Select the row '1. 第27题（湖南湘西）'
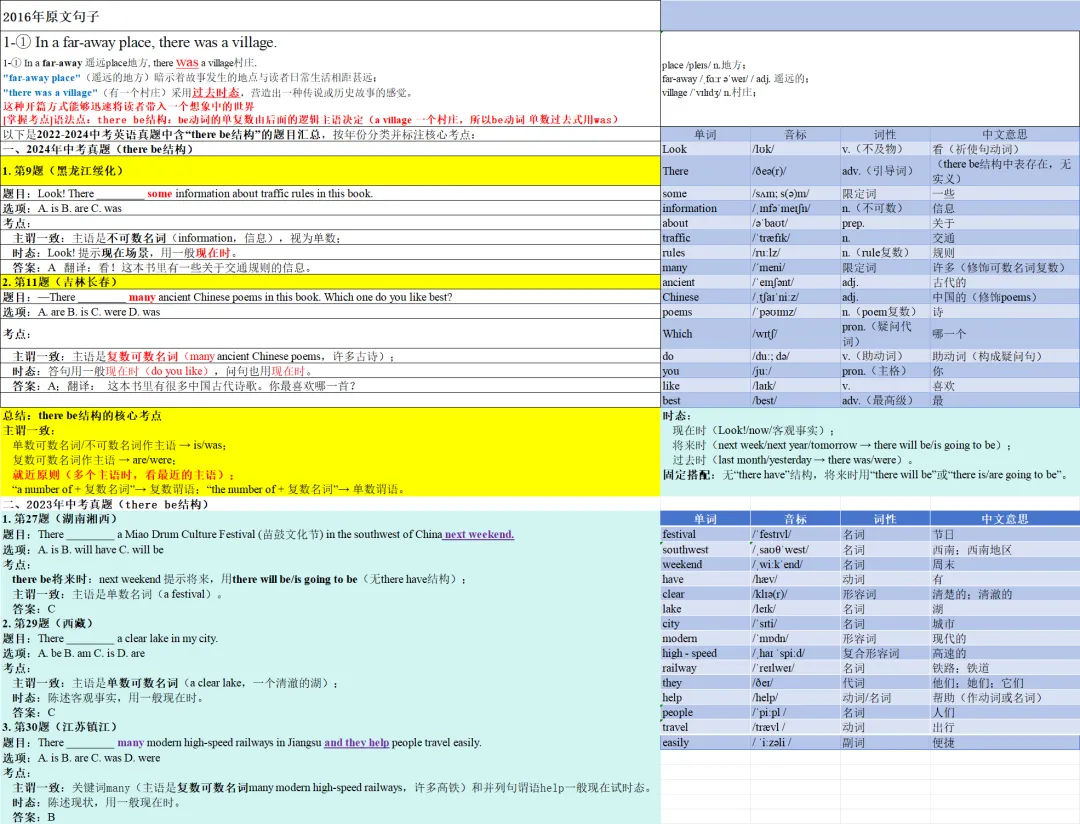 [x=330, y=519]
